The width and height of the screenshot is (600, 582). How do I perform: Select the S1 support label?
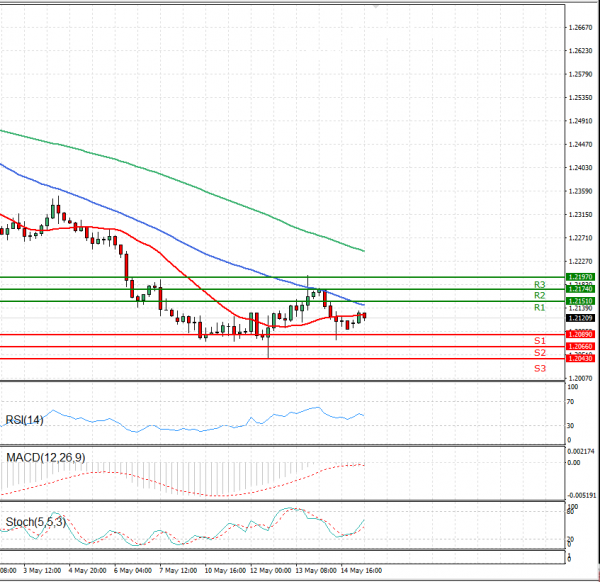coord(540,341)
